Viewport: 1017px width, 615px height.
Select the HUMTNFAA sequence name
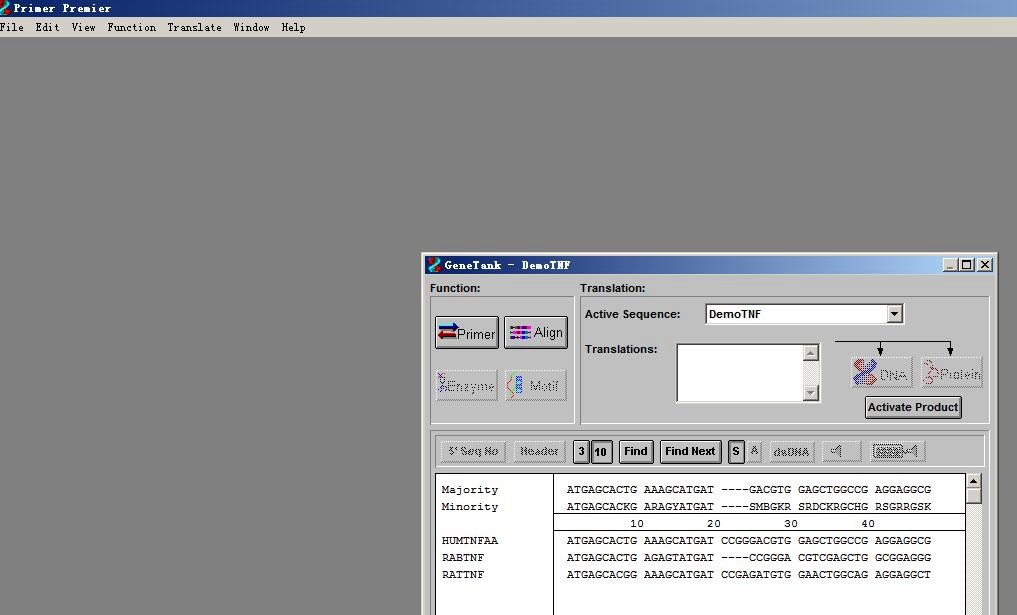pos(470,540)
